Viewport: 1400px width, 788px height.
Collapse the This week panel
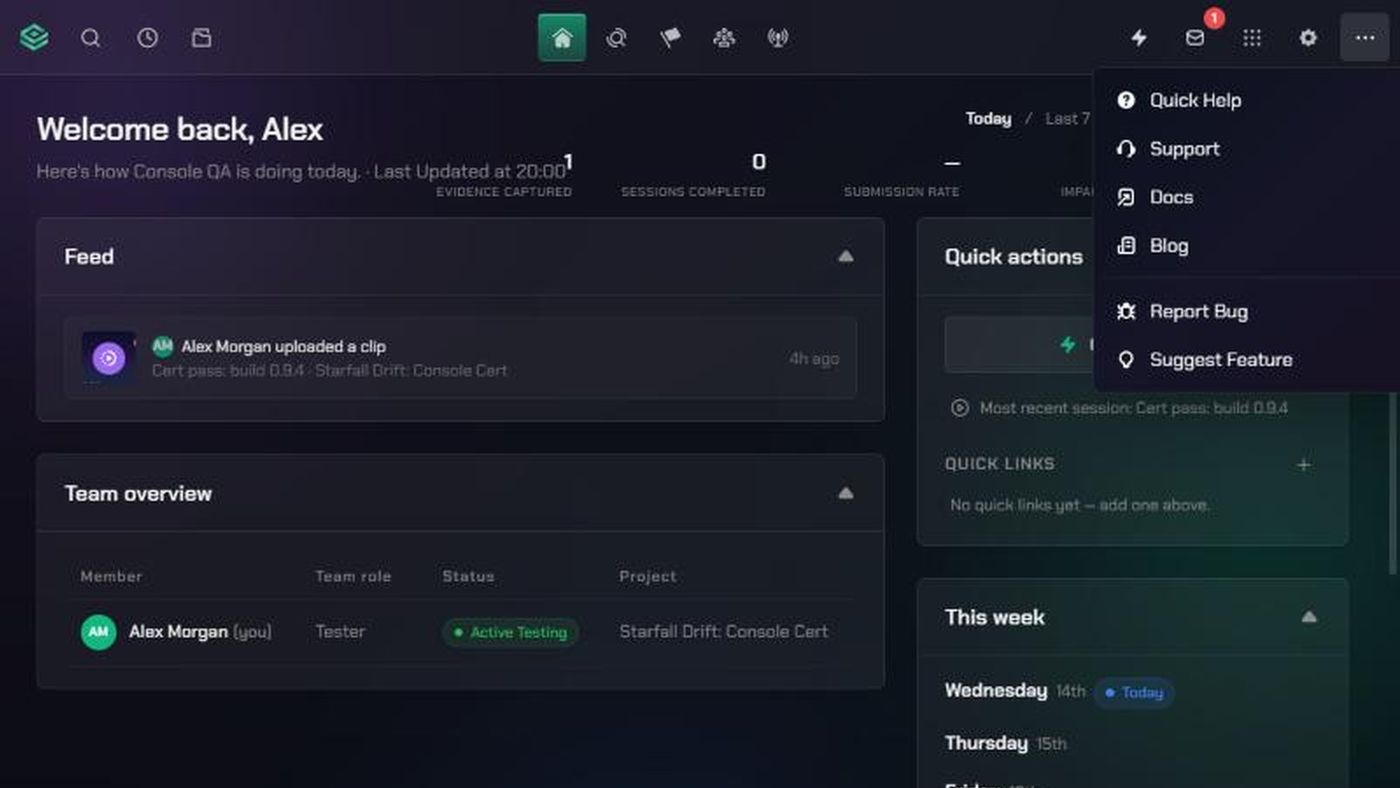click(x=1309, y=617)
